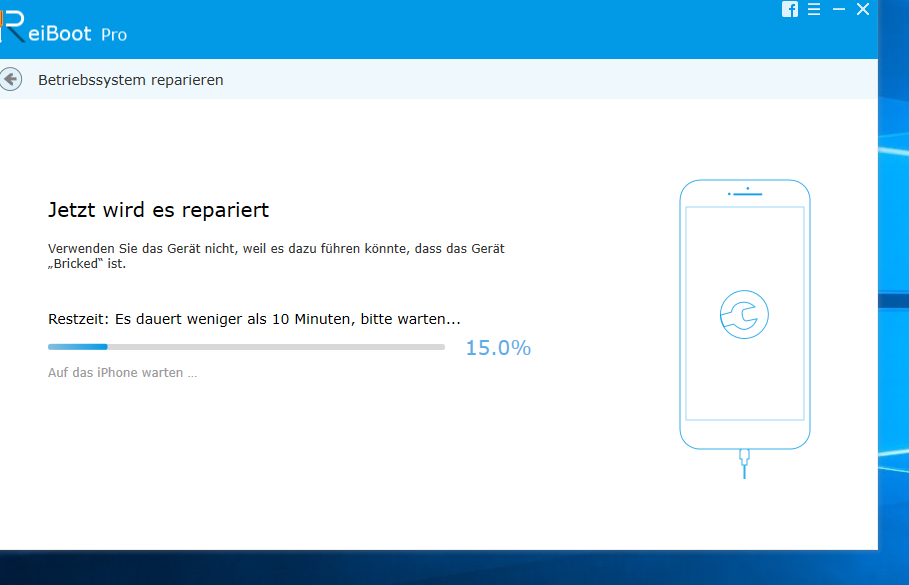Open the Facebook icon in title bar

790,9
